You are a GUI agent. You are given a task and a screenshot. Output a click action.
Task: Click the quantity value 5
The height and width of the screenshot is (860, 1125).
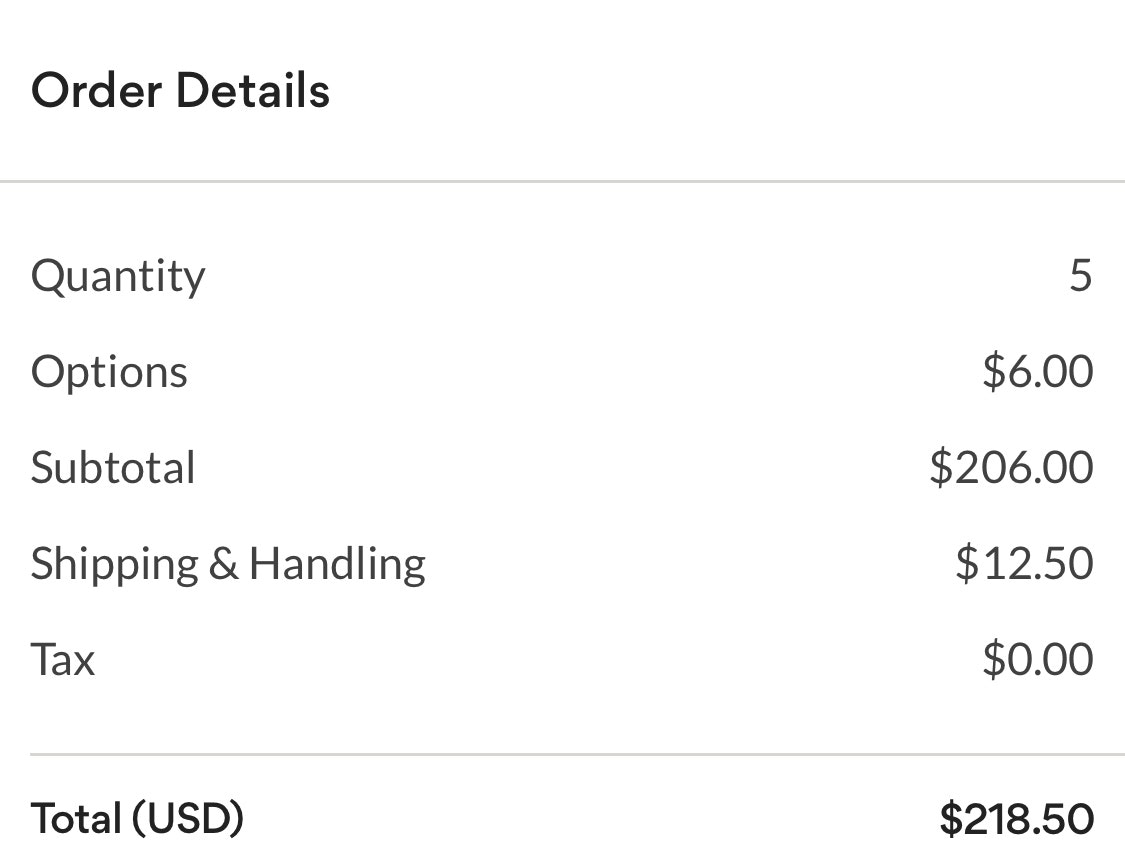pyautogui.click(x=1080, y=275)
